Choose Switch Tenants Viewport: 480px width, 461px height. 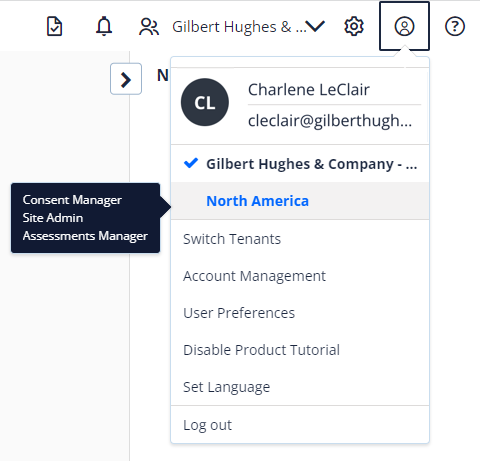[x=232, y=239]
